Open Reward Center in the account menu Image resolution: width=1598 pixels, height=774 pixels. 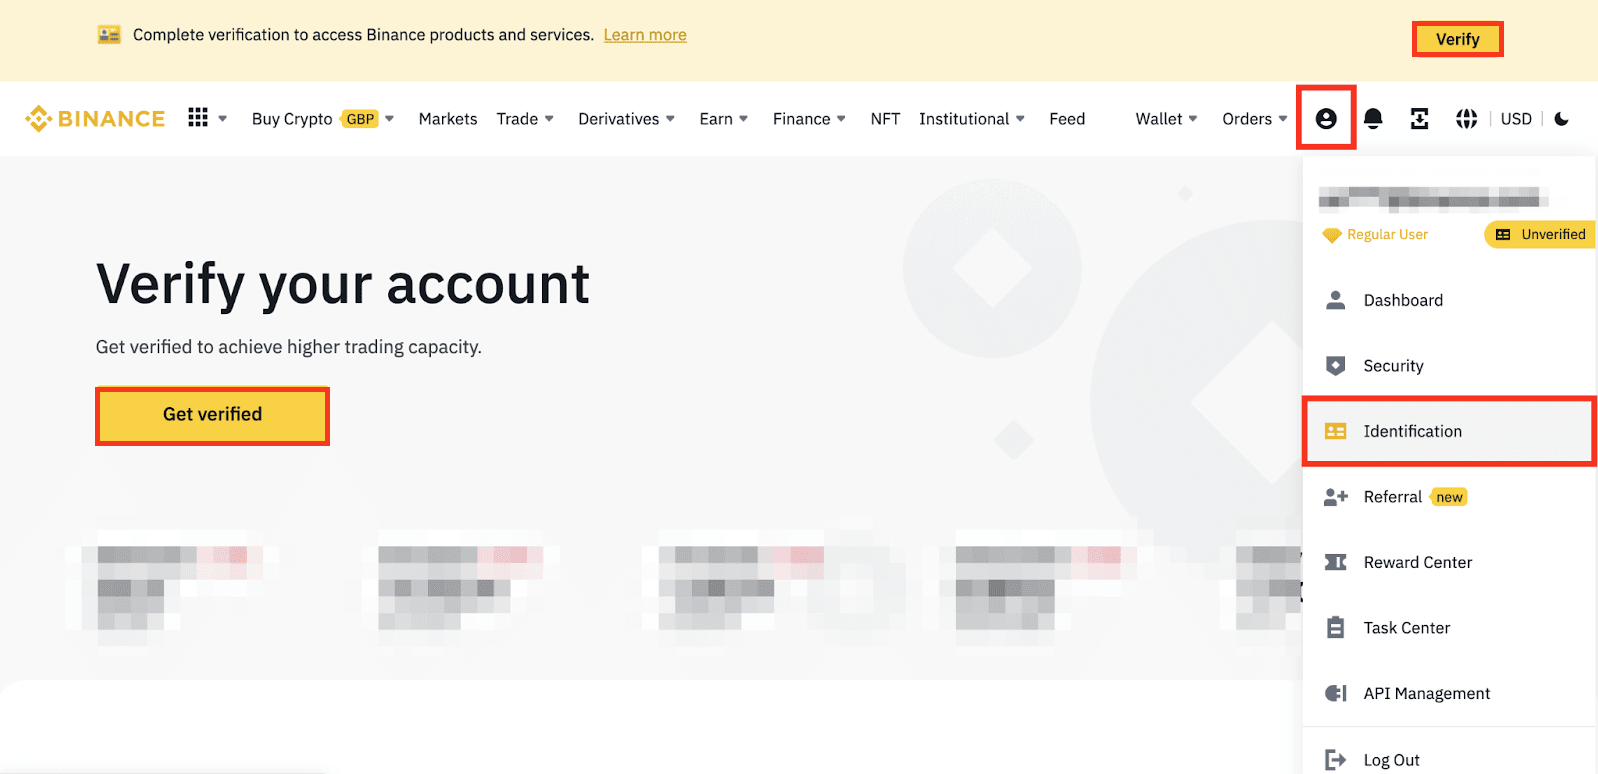tap(1449, 562)
